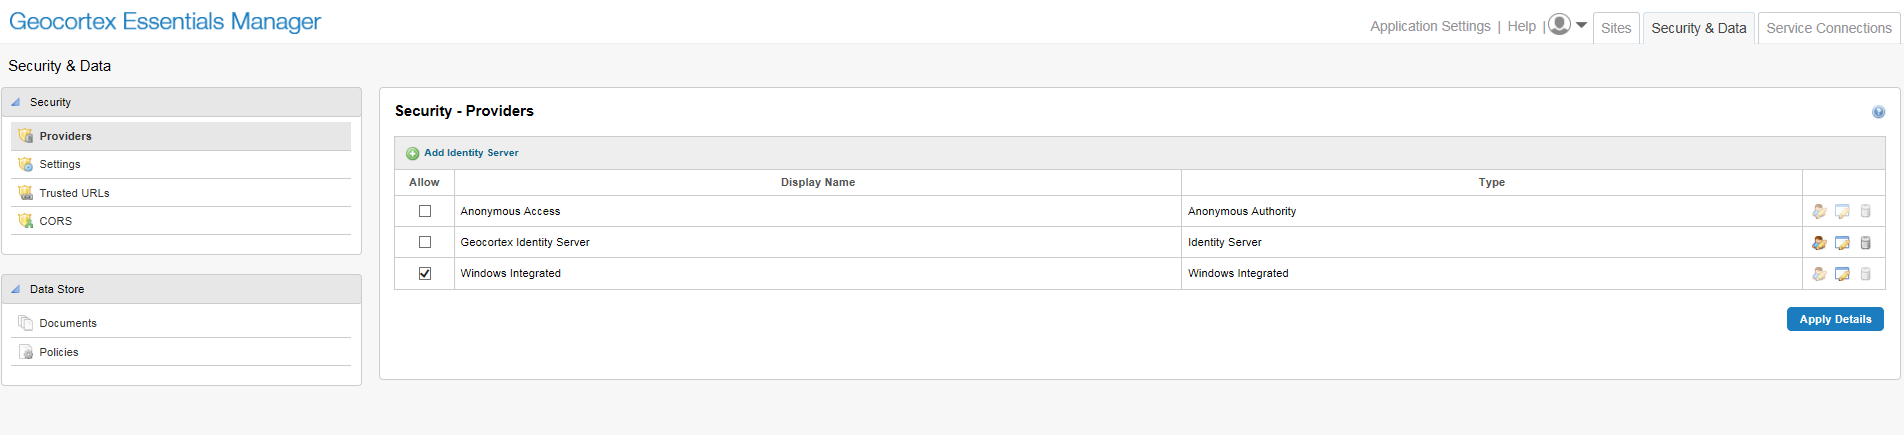Open Application Settings link

[1430, 26]
